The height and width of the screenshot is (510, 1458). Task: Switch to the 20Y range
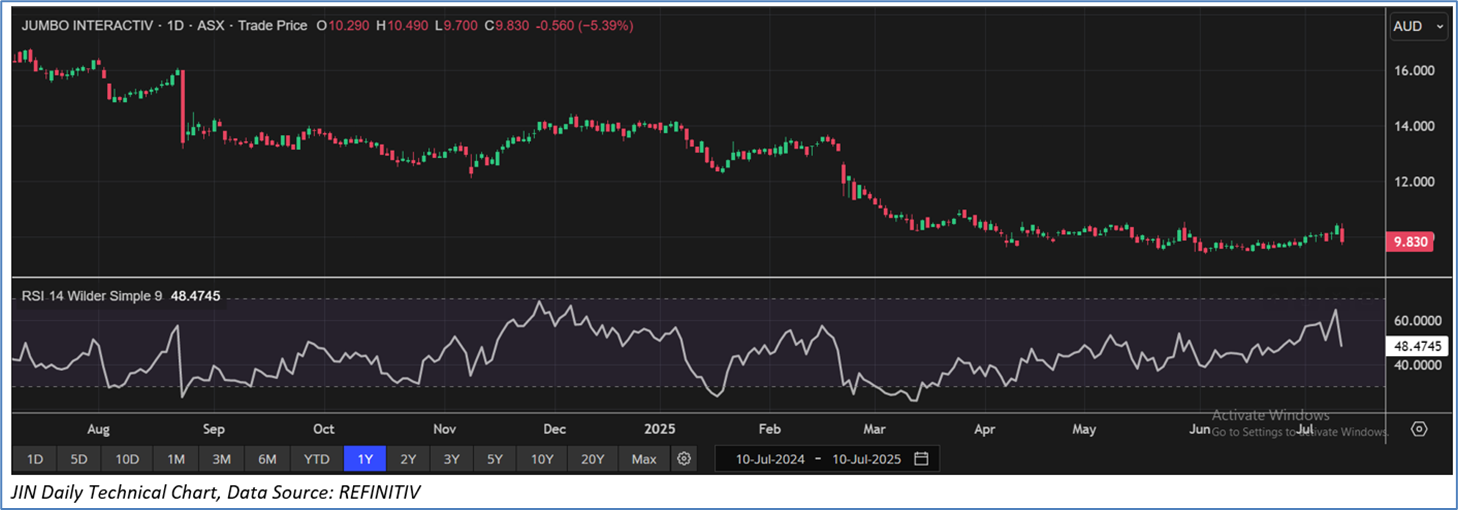point(593,459)
